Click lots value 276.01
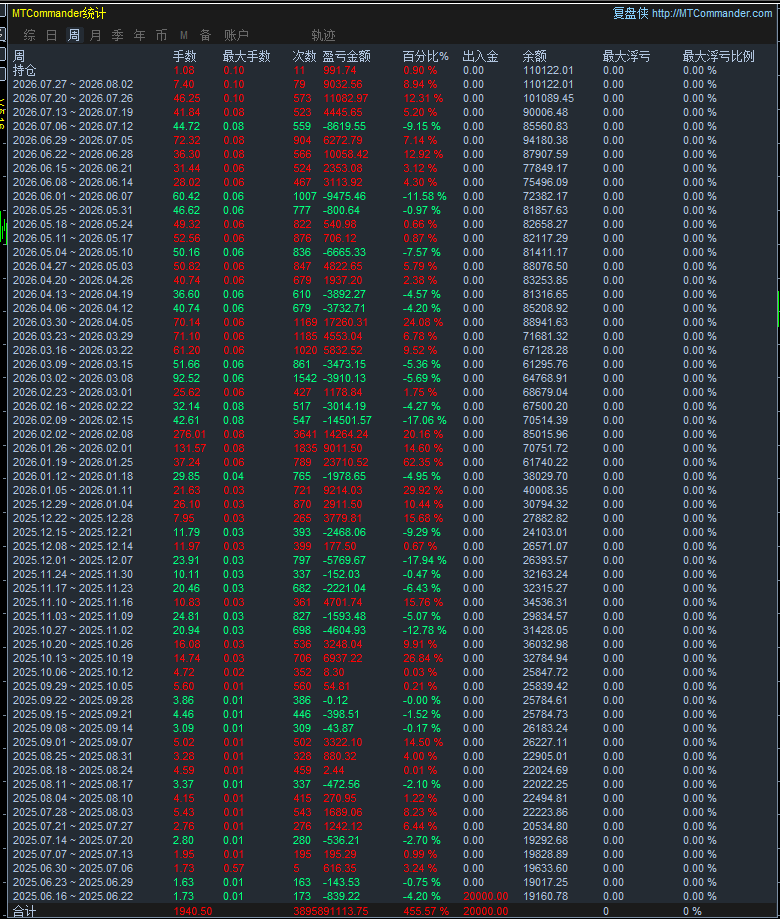The height and width of the screenshot is (919, 780). click(x=190, y=434)
